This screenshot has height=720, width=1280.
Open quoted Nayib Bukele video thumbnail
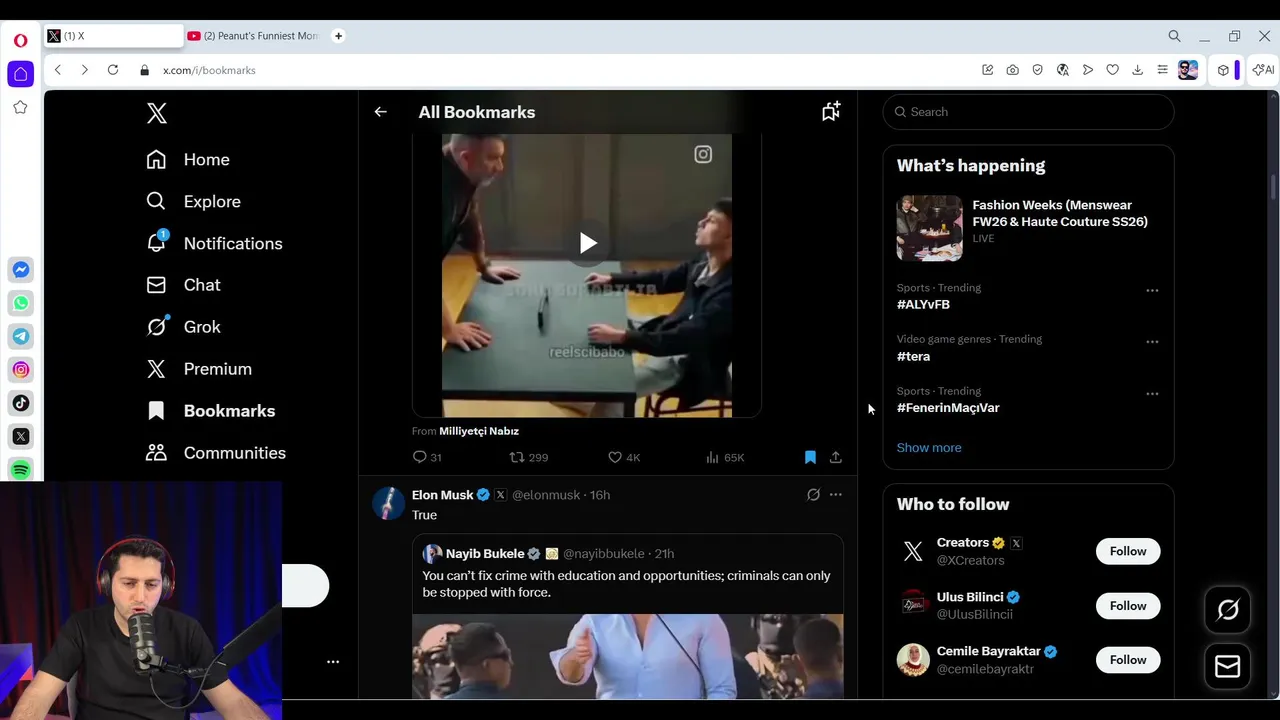(x=627, y=656)
